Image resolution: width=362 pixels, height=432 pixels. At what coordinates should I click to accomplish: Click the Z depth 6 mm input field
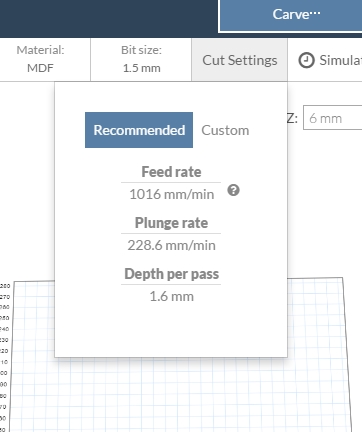(332, 118)
